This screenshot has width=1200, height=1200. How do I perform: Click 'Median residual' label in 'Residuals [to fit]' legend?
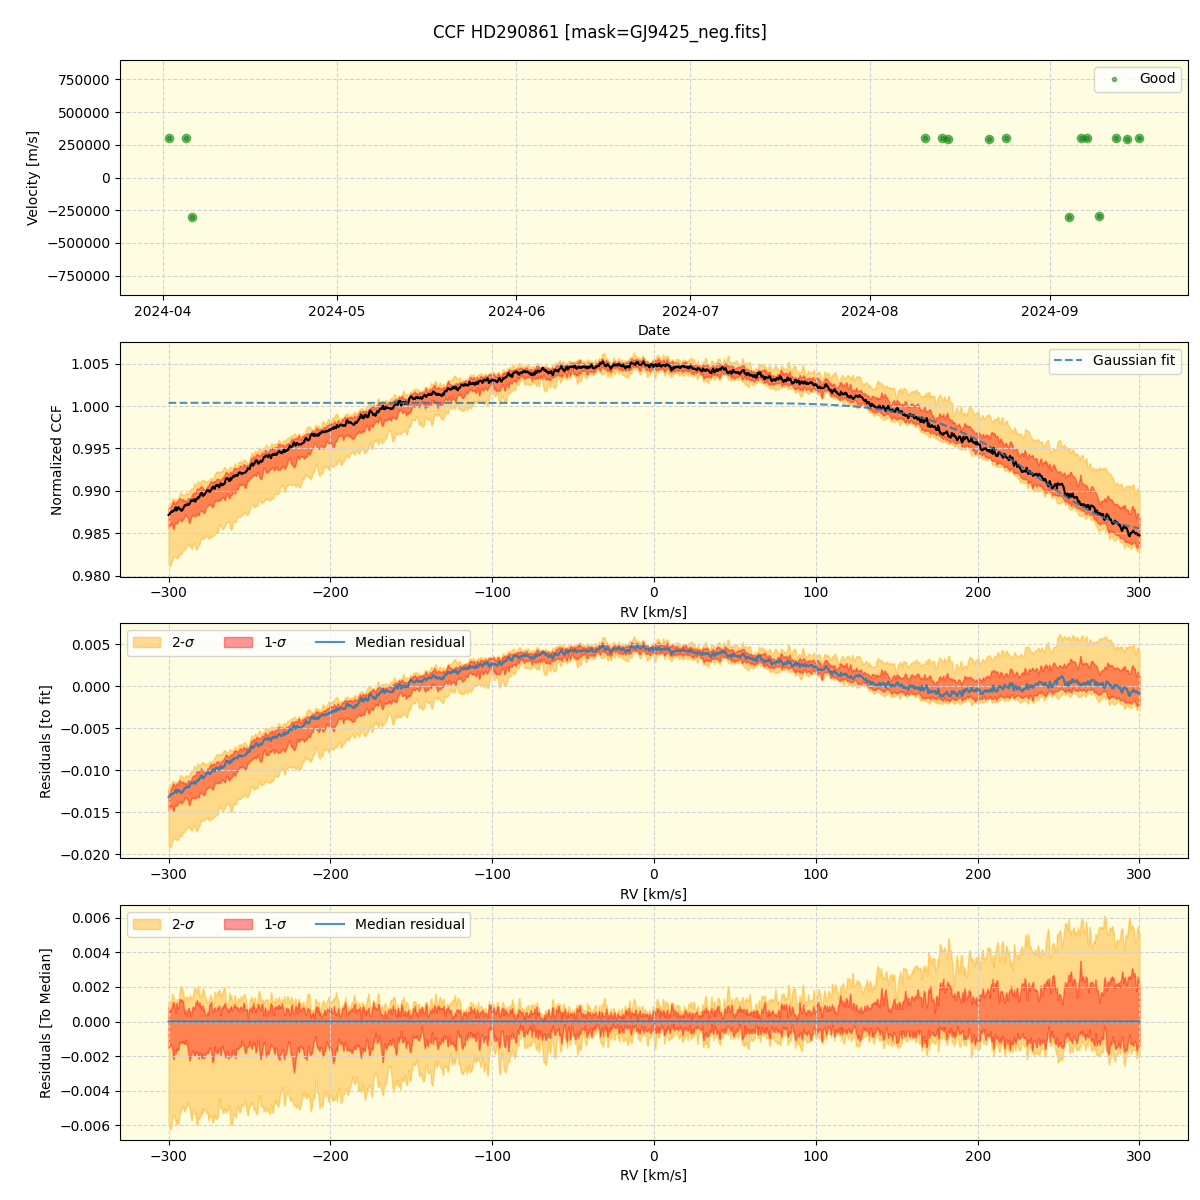tap(410, 642)
